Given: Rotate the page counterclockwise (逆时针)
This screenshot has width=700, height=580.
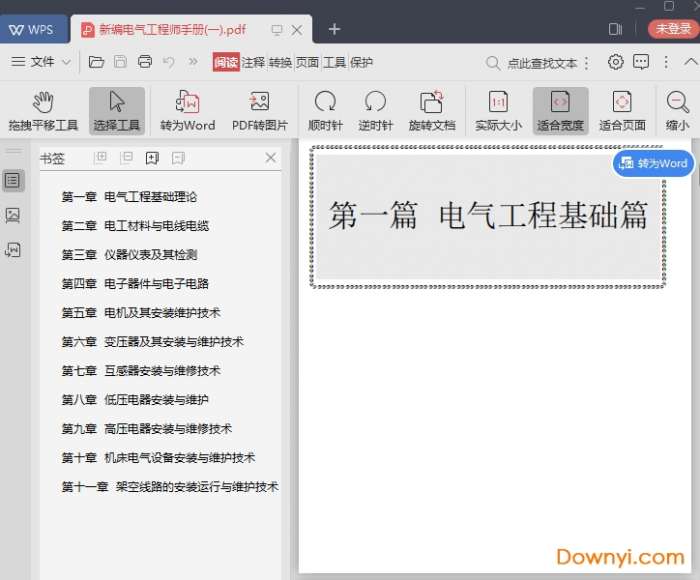Looking at the screenshot, I should (x=375, y=111).
